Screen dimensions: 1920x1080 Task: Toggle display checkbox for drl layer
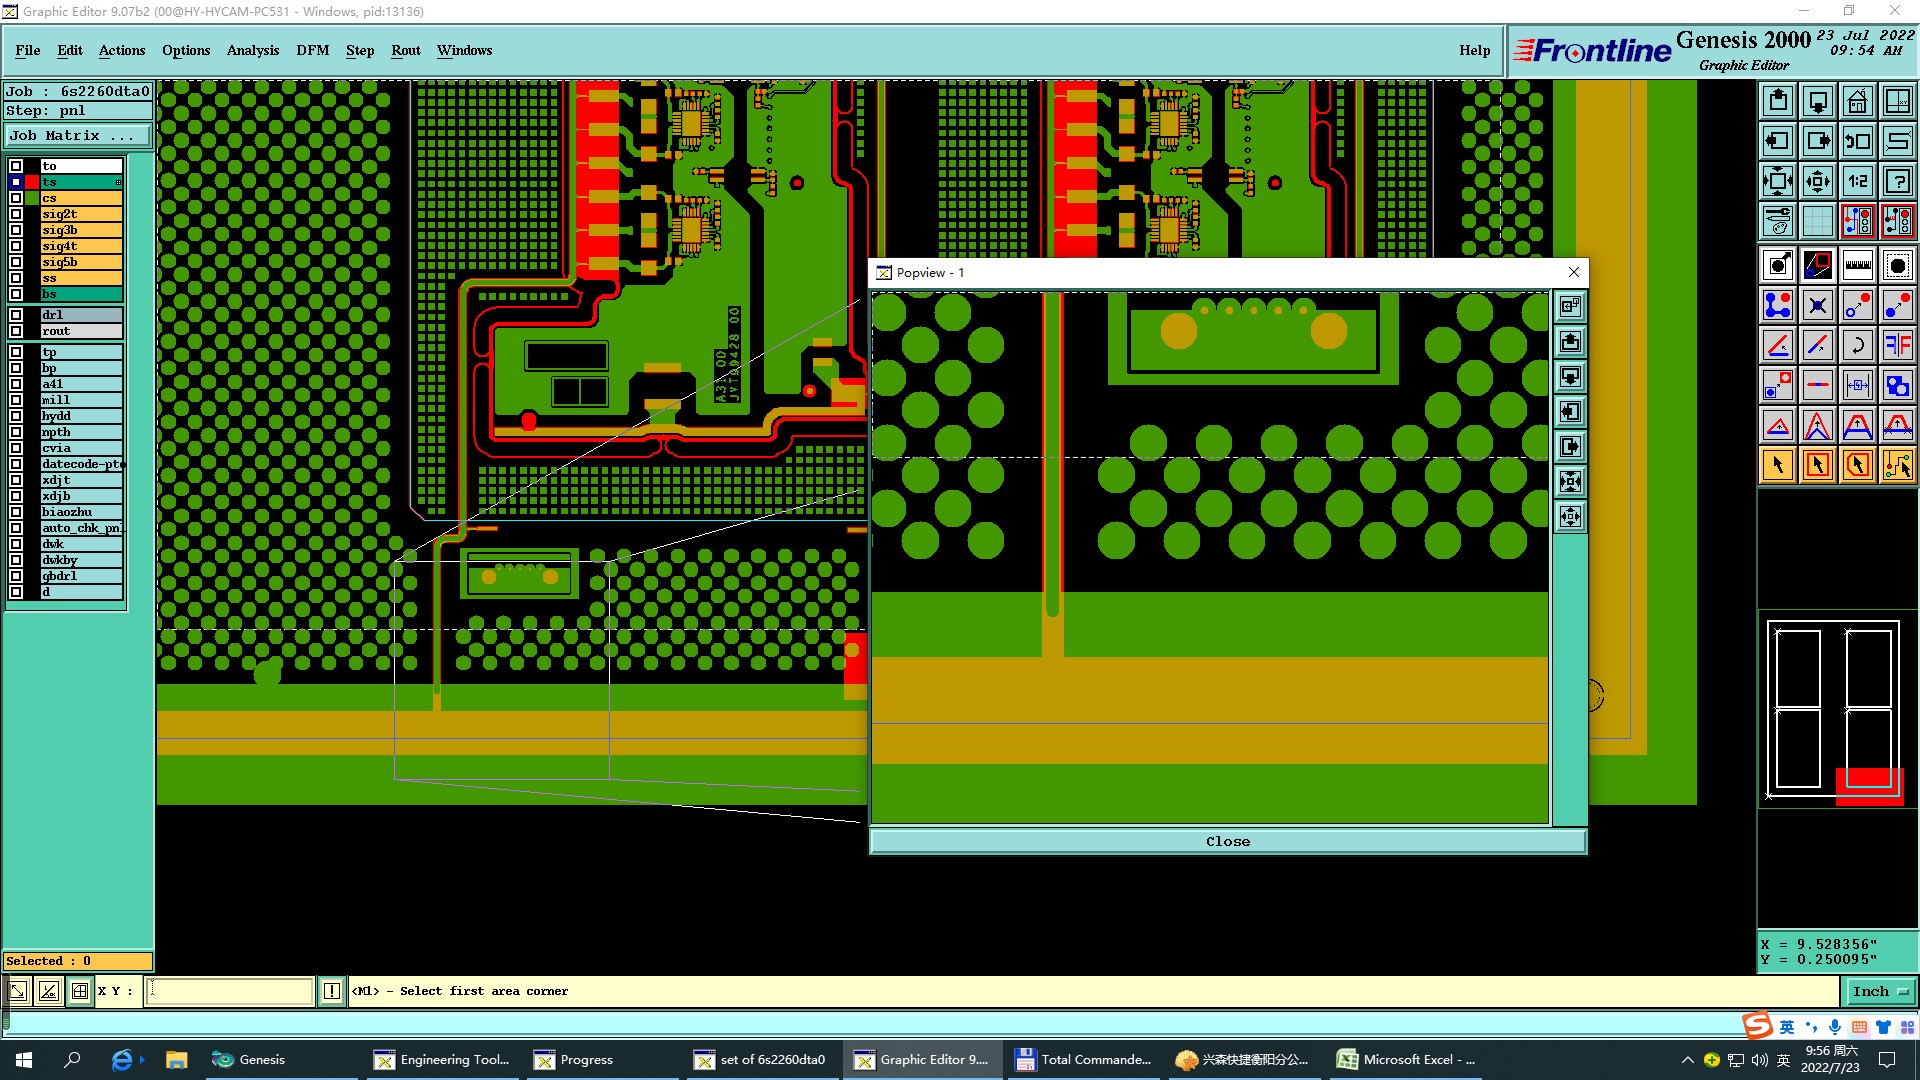click(16, 315)
